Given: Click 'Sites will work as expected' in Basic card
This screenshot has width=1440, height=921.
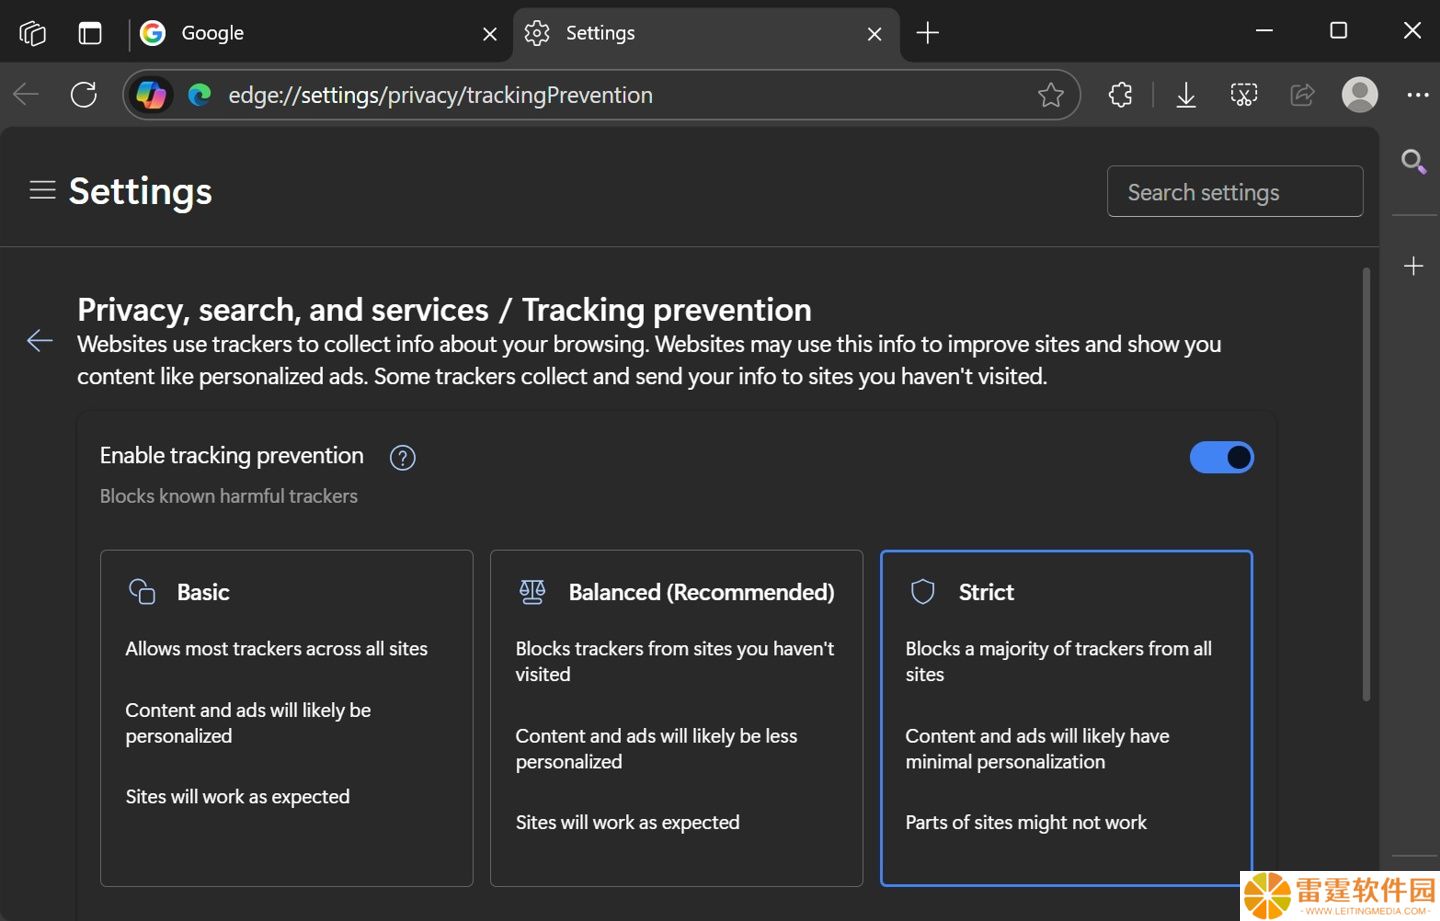Looking at the screenshot, I should [238, 797].
